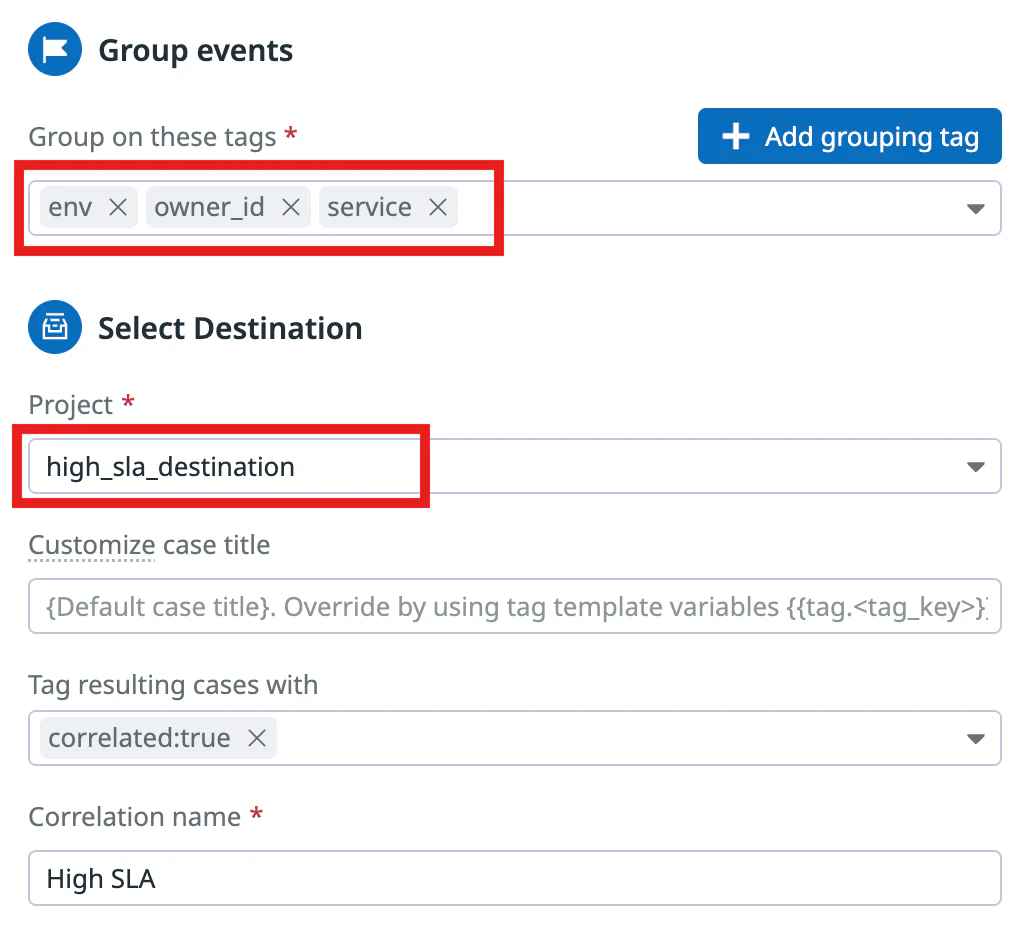Viewport: 1028px width, 930px height.
Task: Click the Tag resulting cases with label
Action: point(173,685)
